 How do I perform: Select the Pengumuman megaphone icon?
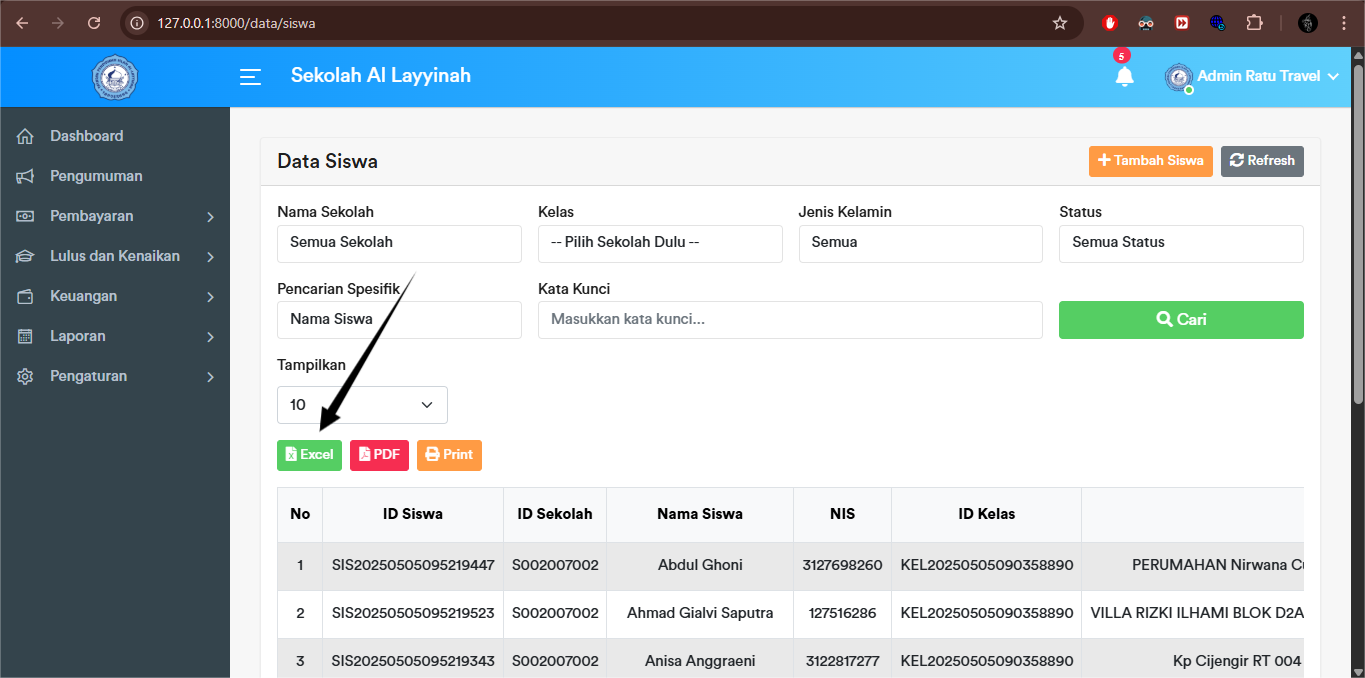[24, 176]
